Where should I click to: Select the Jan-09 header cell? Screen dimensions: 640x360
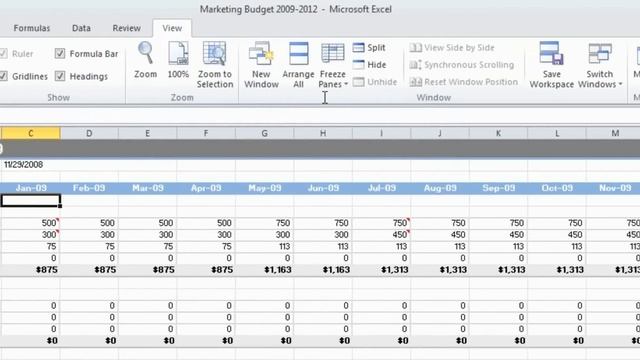click(x=31, y=188)
